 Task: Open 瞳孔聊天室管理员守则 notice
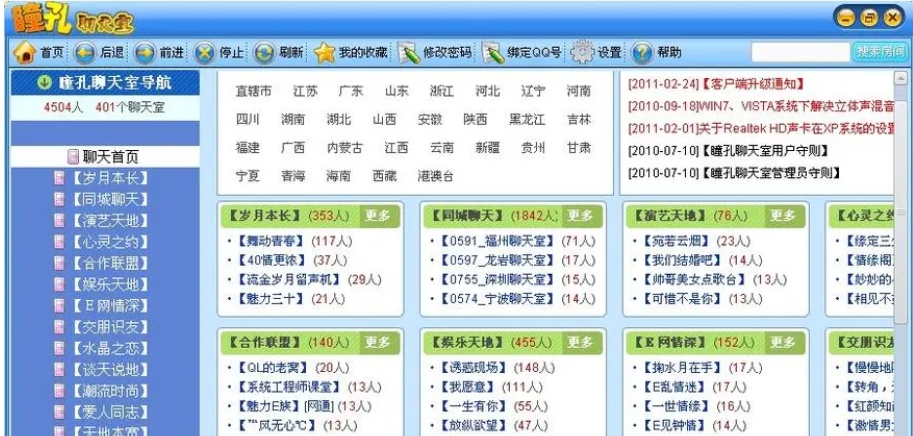click(734, 173)
